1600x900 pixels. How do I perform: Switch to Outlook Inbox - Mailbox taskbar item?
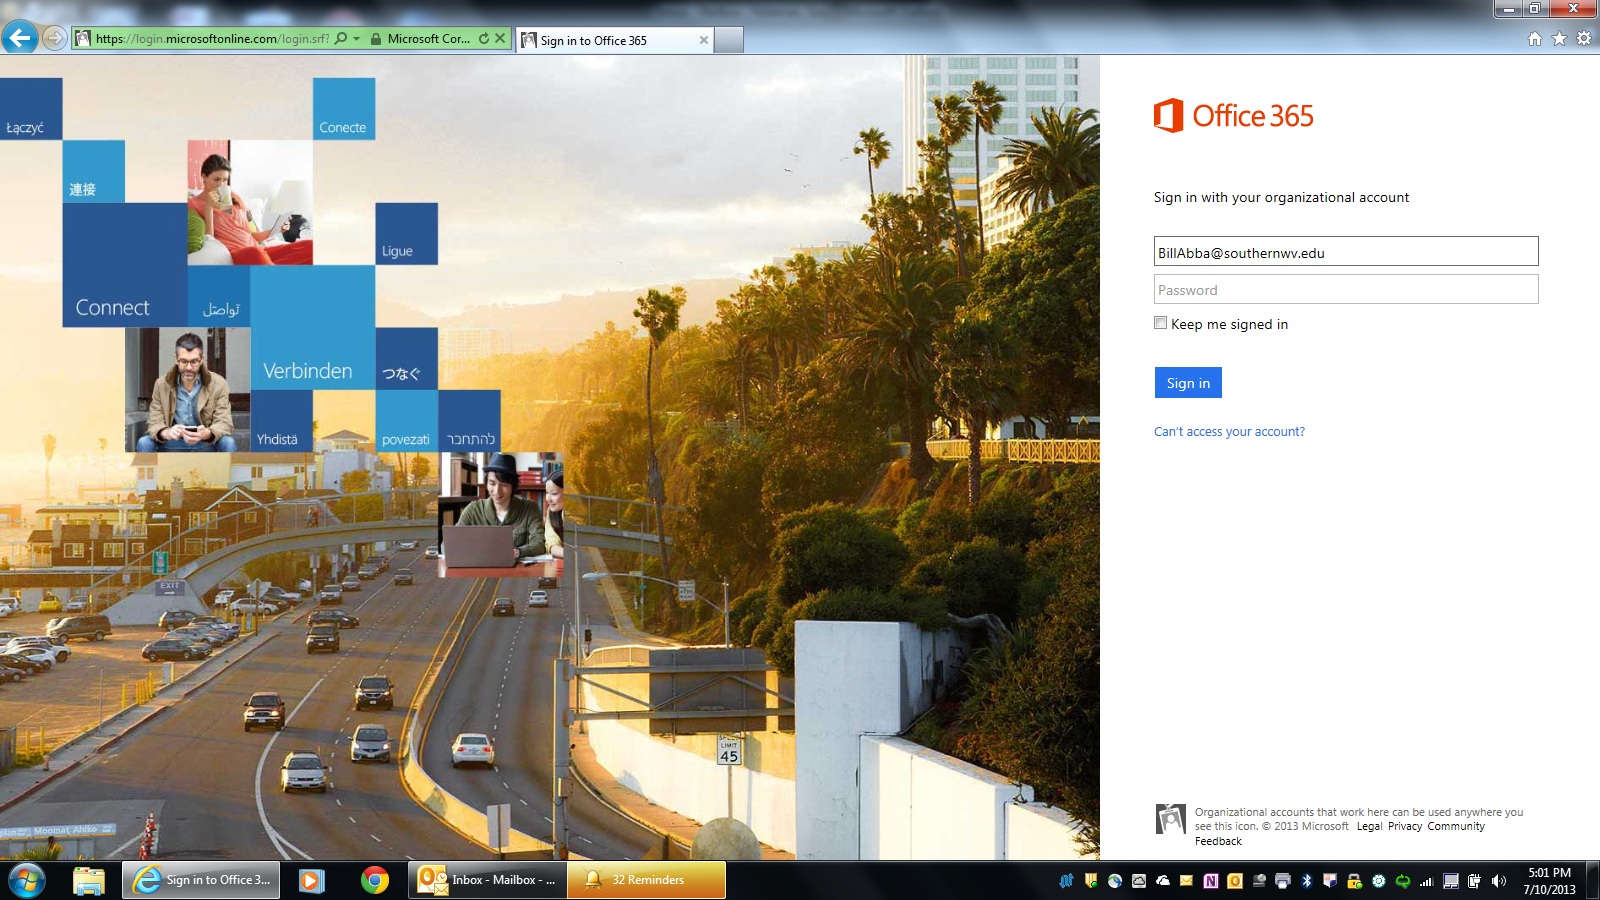(x=488, y=880)
